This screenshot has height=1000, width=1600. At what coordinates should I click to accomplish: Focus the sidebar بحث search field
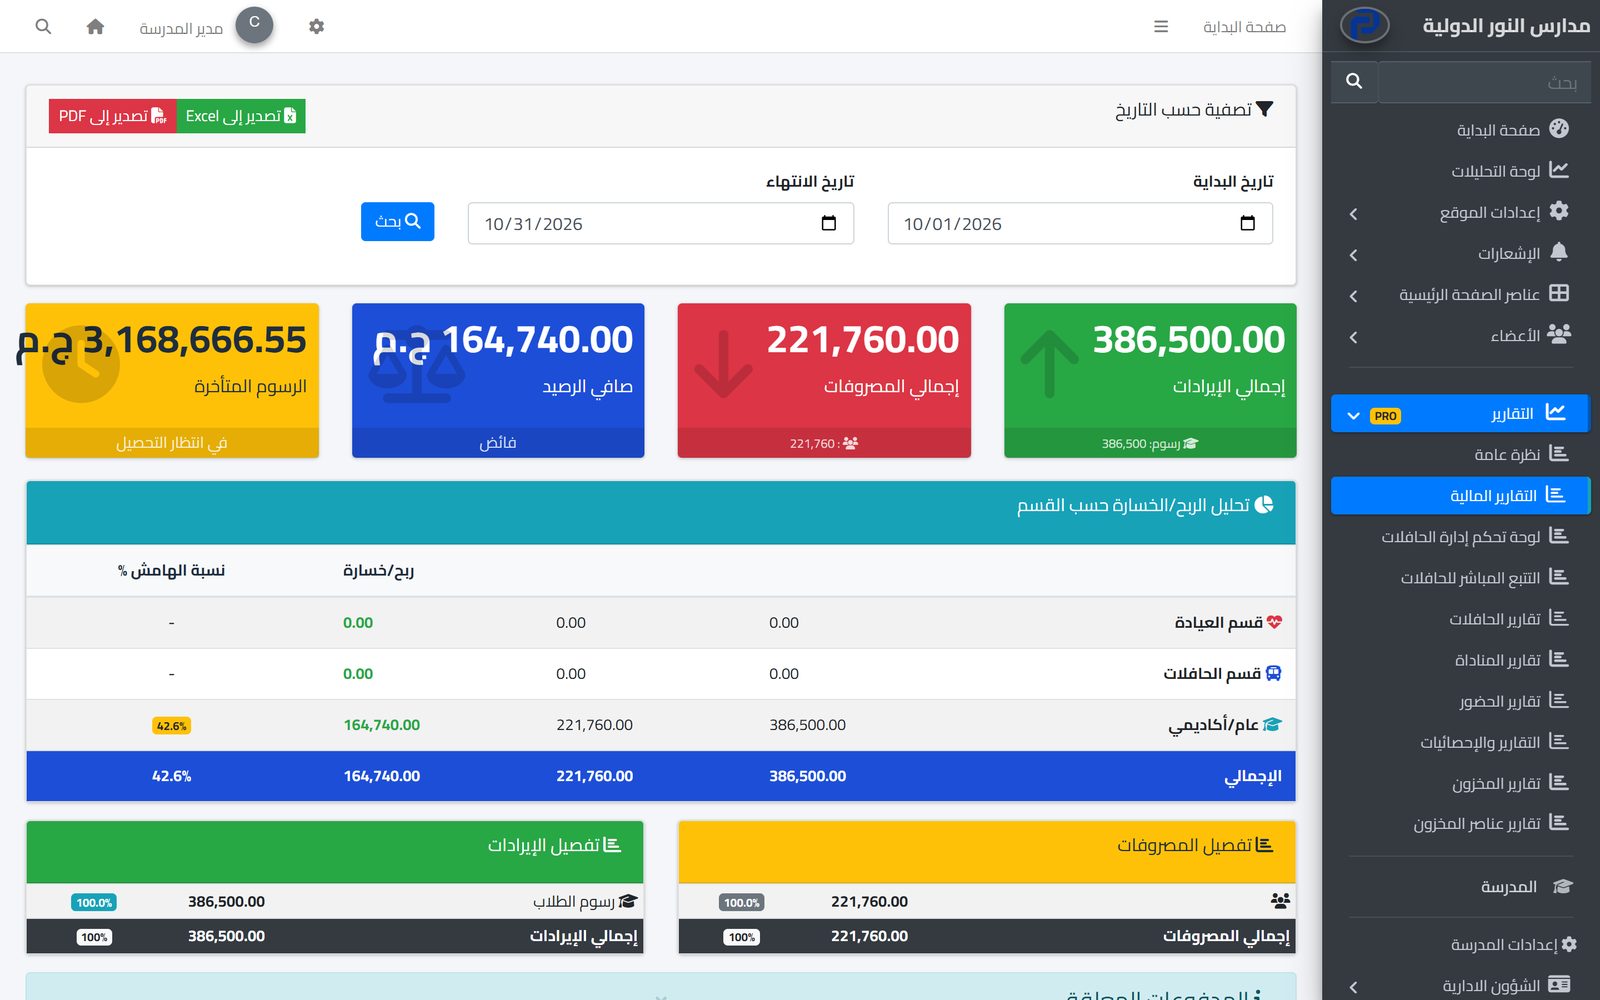[x=1483, y=81]
